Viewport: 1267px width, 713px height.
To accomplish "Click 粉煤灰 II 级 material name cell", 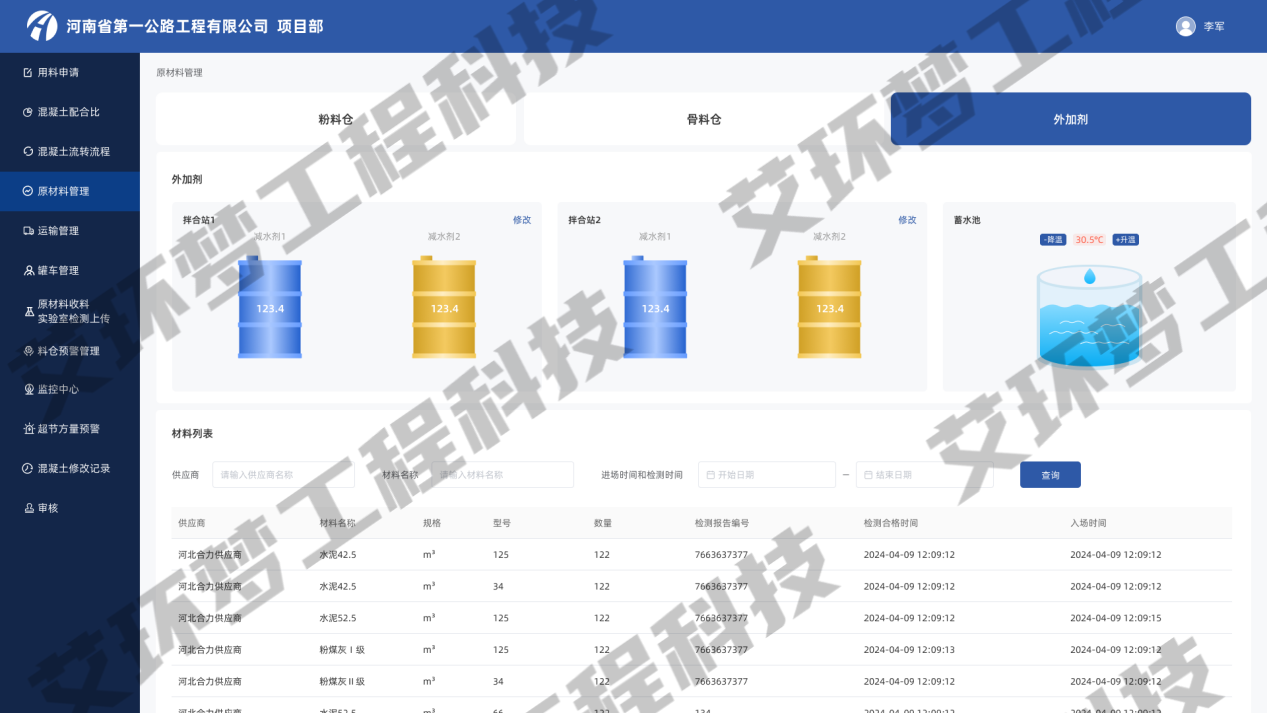I will (x=343, y=682).
